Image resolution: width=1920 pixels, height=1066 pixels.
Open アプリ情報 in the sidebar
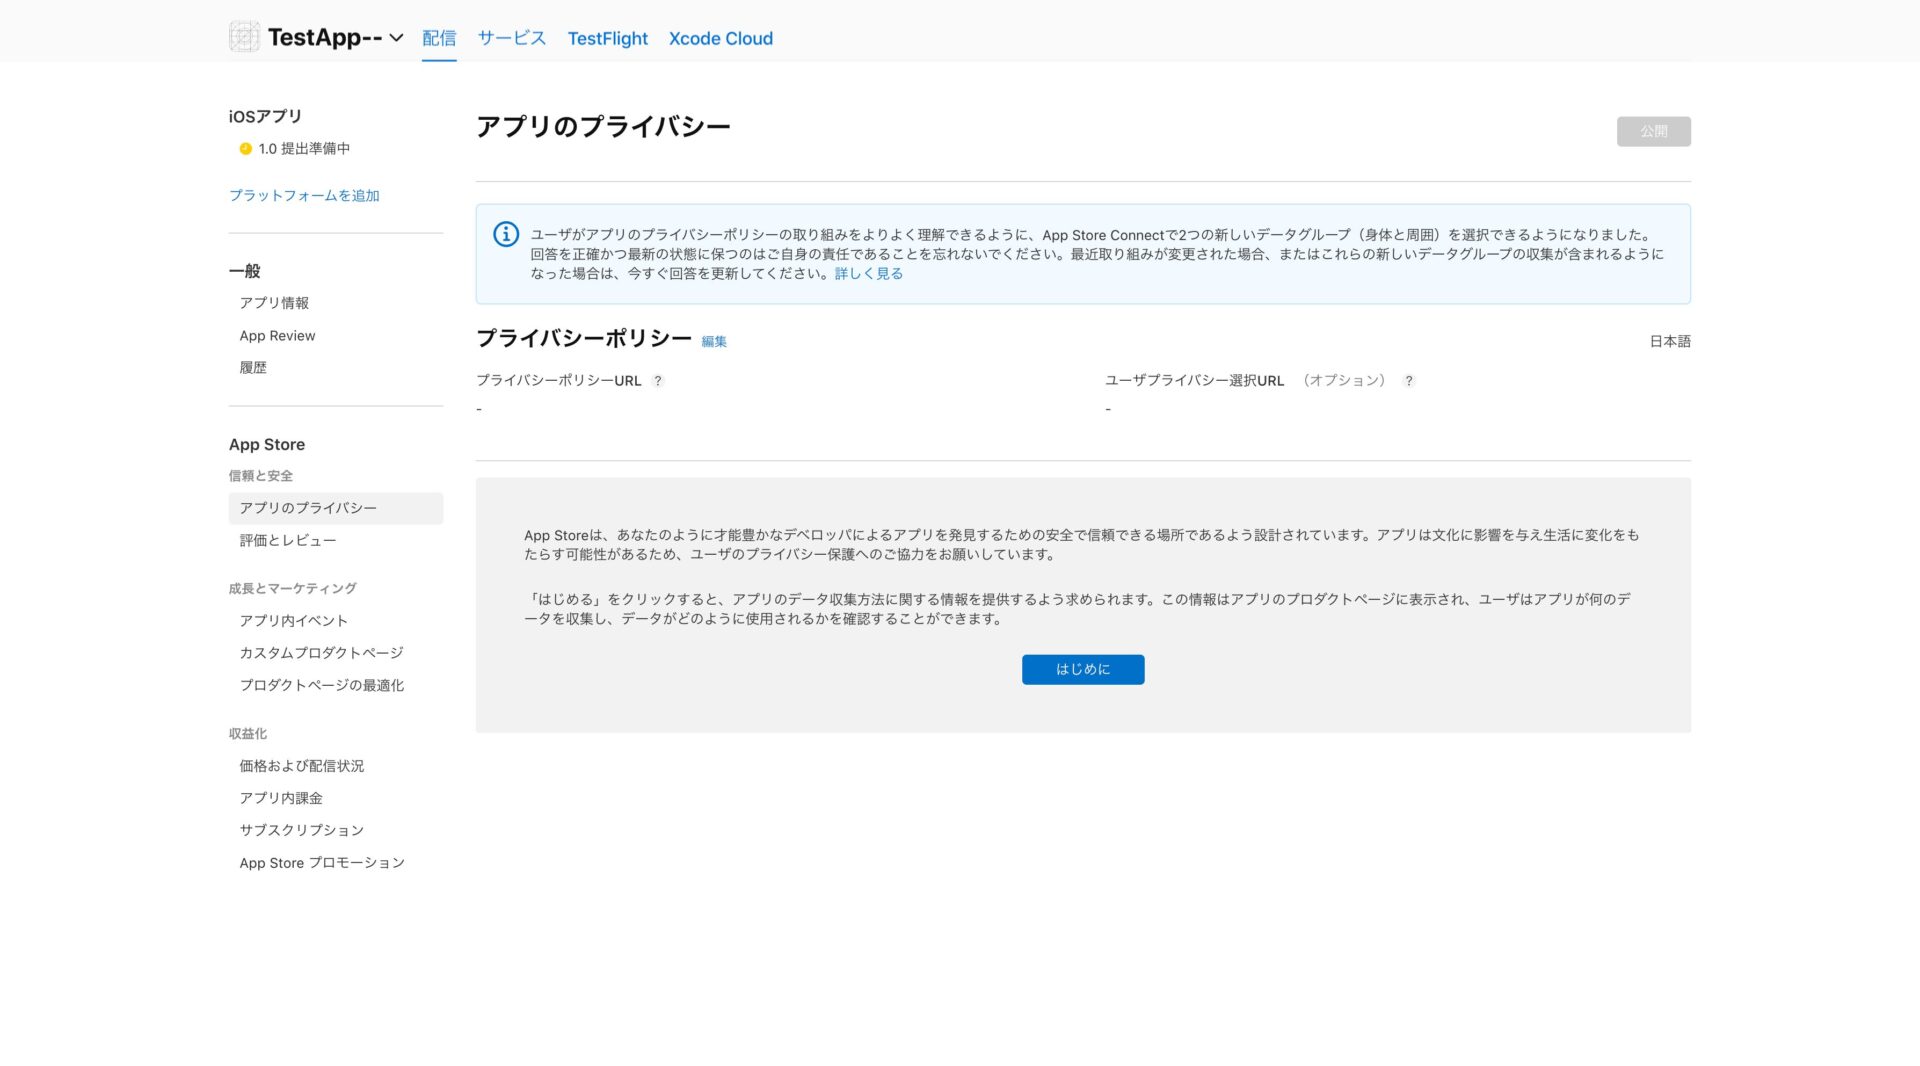click(274, 303)
